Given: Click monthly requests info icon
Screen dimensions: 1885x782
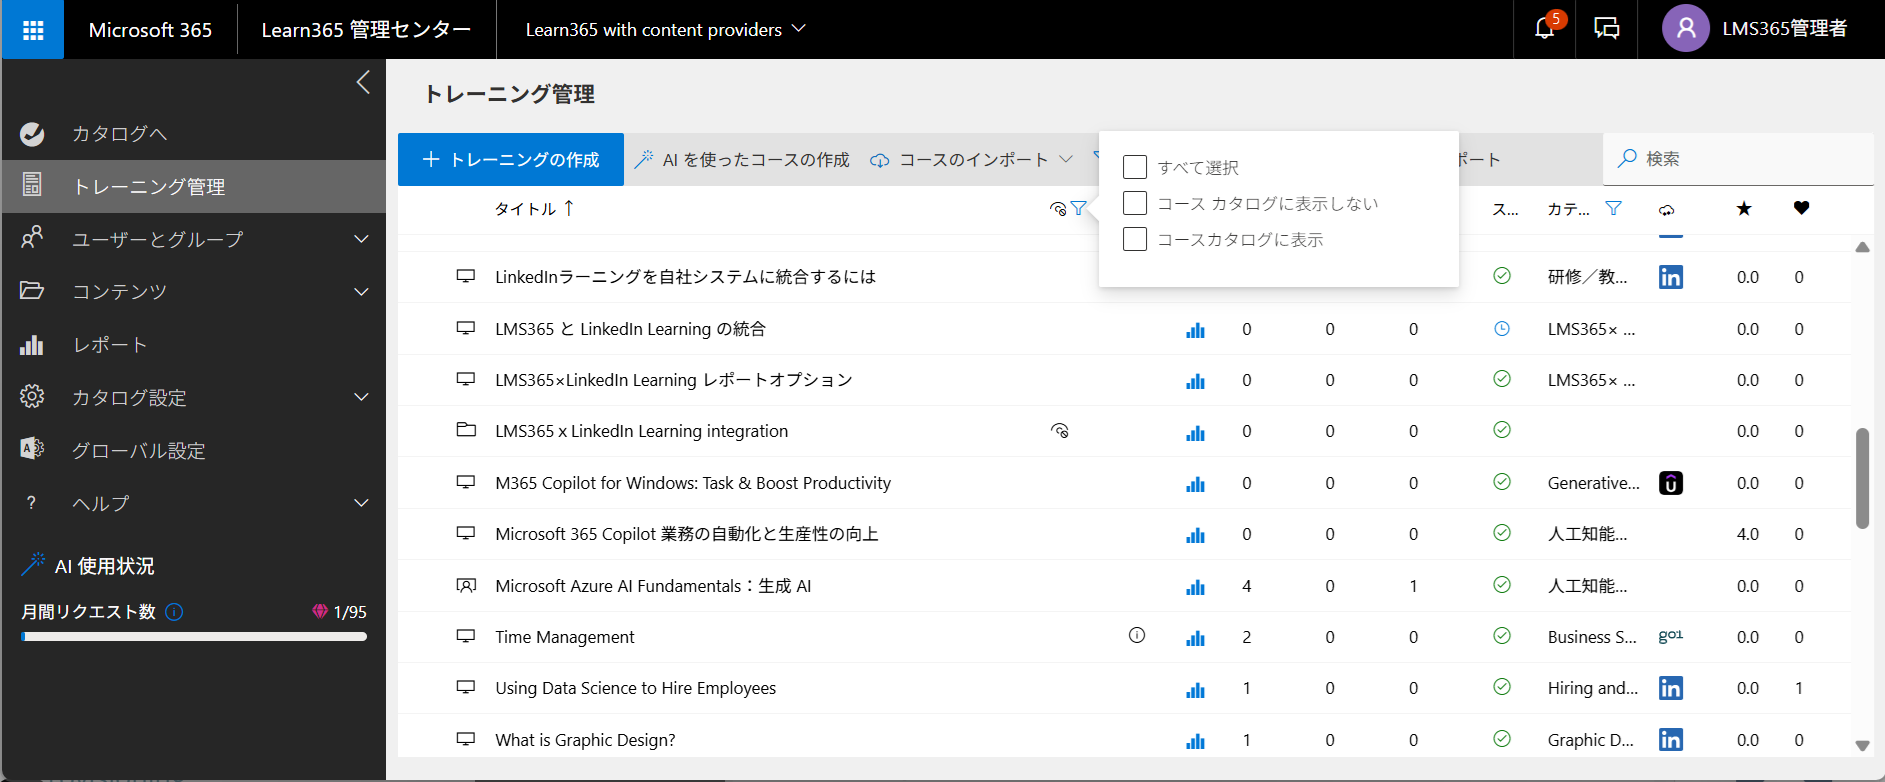Looking at the screenshot, I should pos(174,612).
